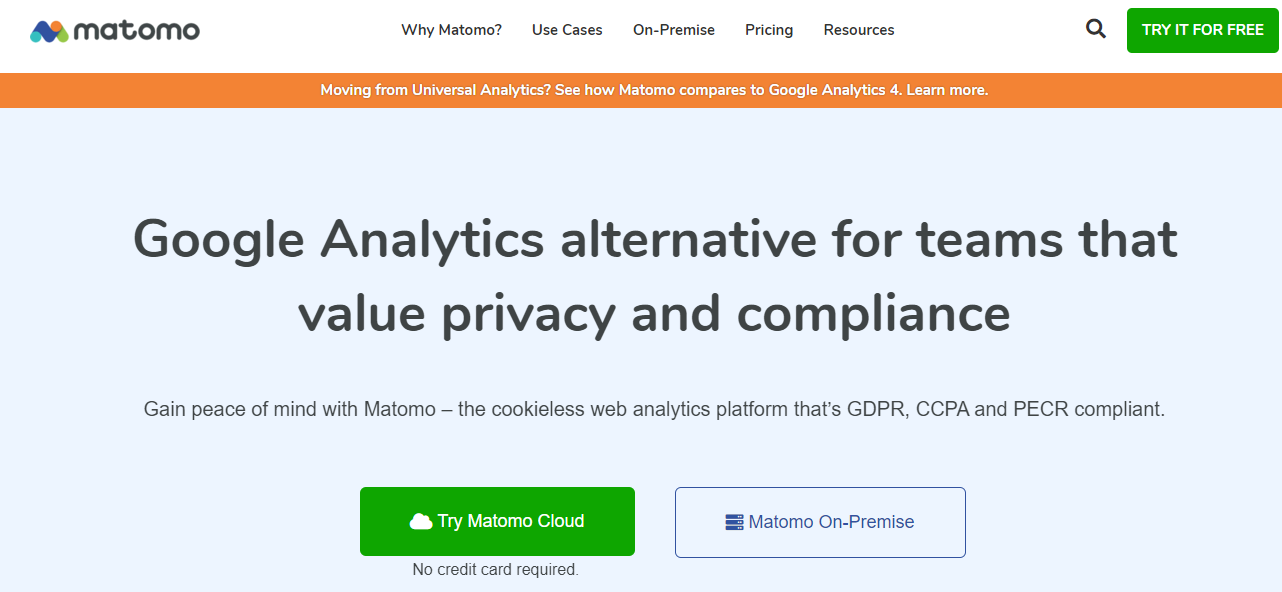
Task: Select On-Premise in the top navigation
Action: 674,30
